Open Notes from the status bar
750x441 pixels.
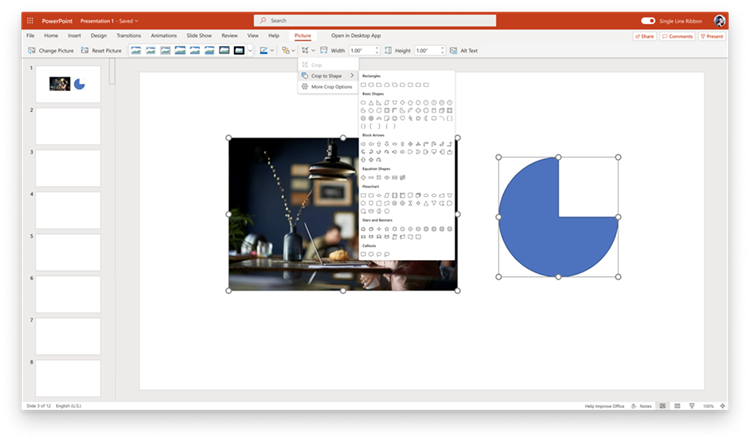641,406
